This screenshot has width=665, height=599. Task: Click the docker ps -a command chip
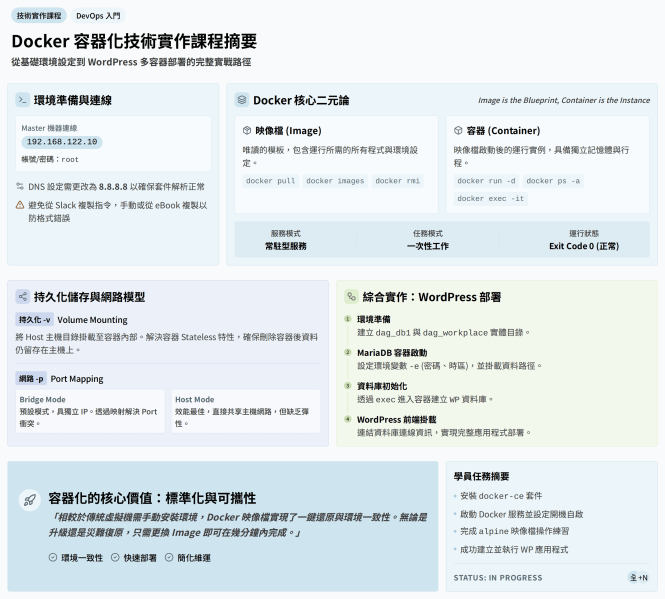point(553,181)
